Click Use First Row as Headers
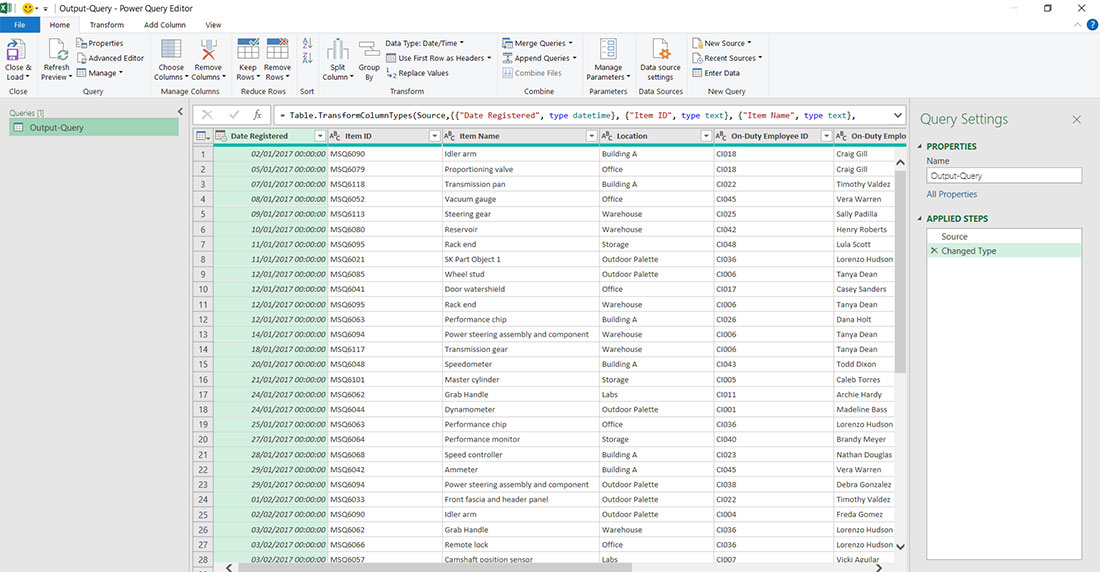This screenshot has width=1100, height=572. tap(439, 58)
